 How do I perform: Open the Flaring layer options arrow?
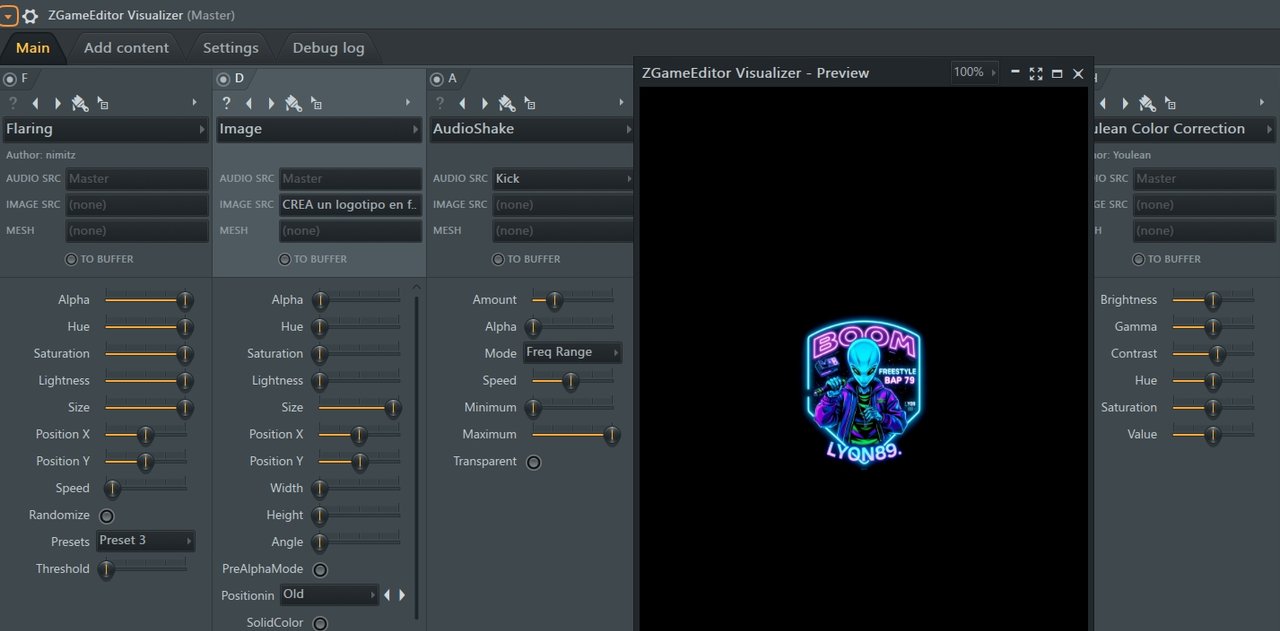click(x=194, y=103)
